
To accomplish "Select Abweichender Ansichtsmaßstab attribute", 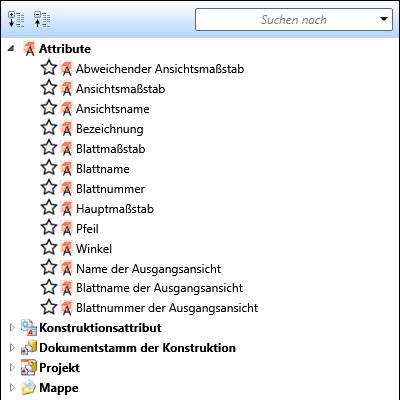I will (160, 69).
